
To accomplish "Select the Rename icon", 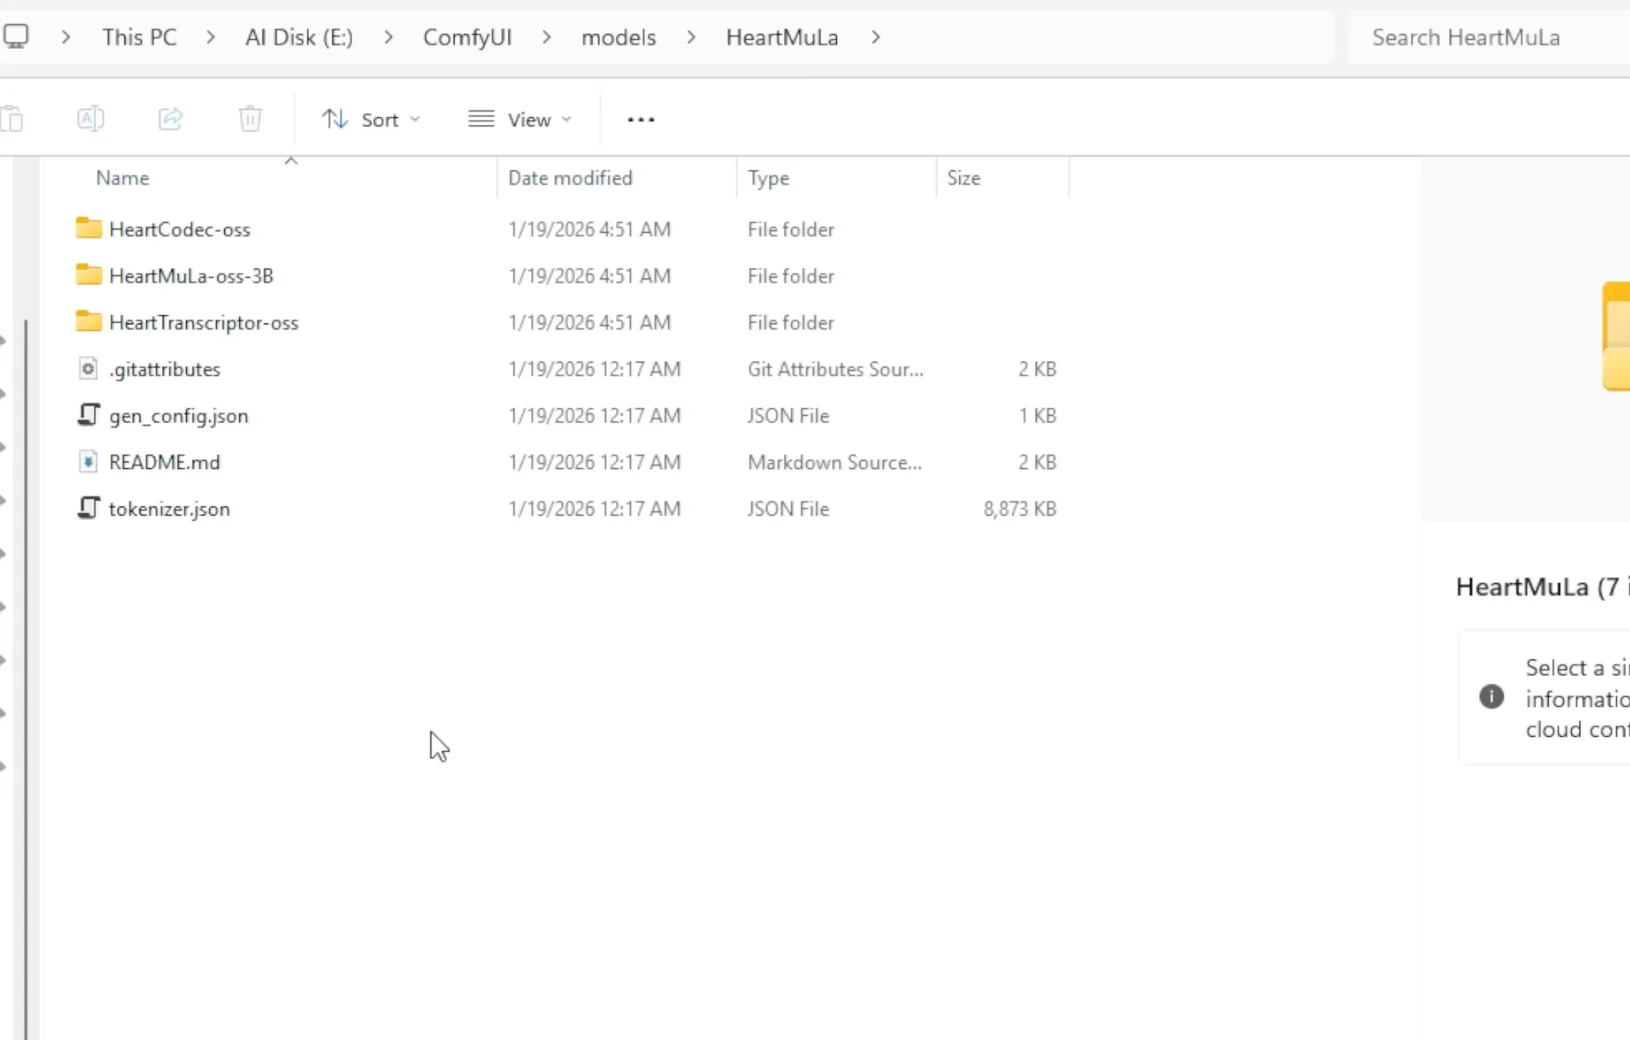I will point(89,118).
